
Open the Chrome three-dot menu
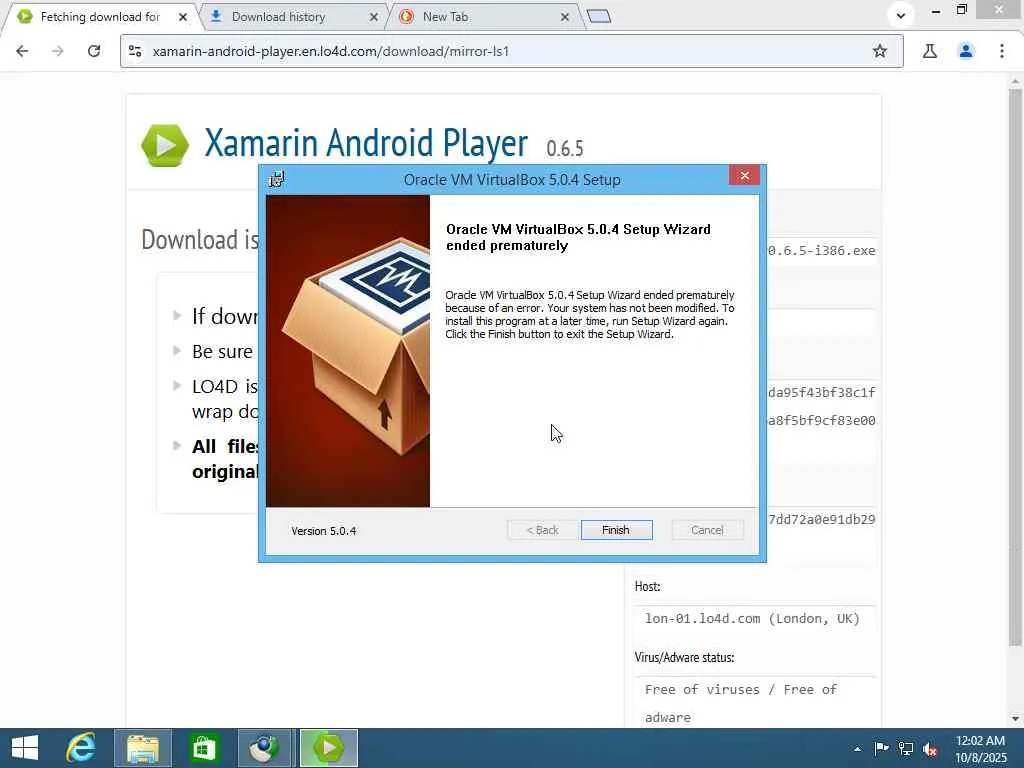pos(1002,51)
